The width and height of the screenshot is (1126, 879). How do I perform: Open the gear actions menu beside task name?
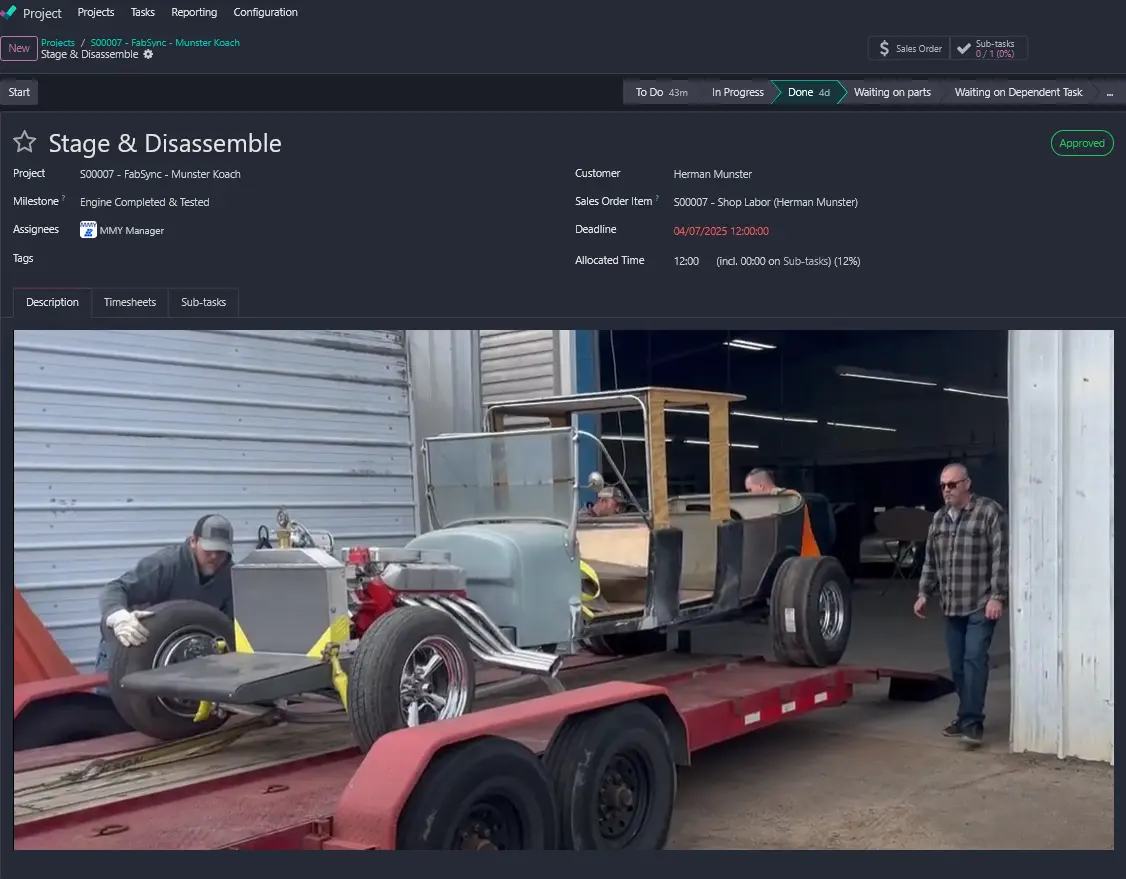click(x=148, y=55)
